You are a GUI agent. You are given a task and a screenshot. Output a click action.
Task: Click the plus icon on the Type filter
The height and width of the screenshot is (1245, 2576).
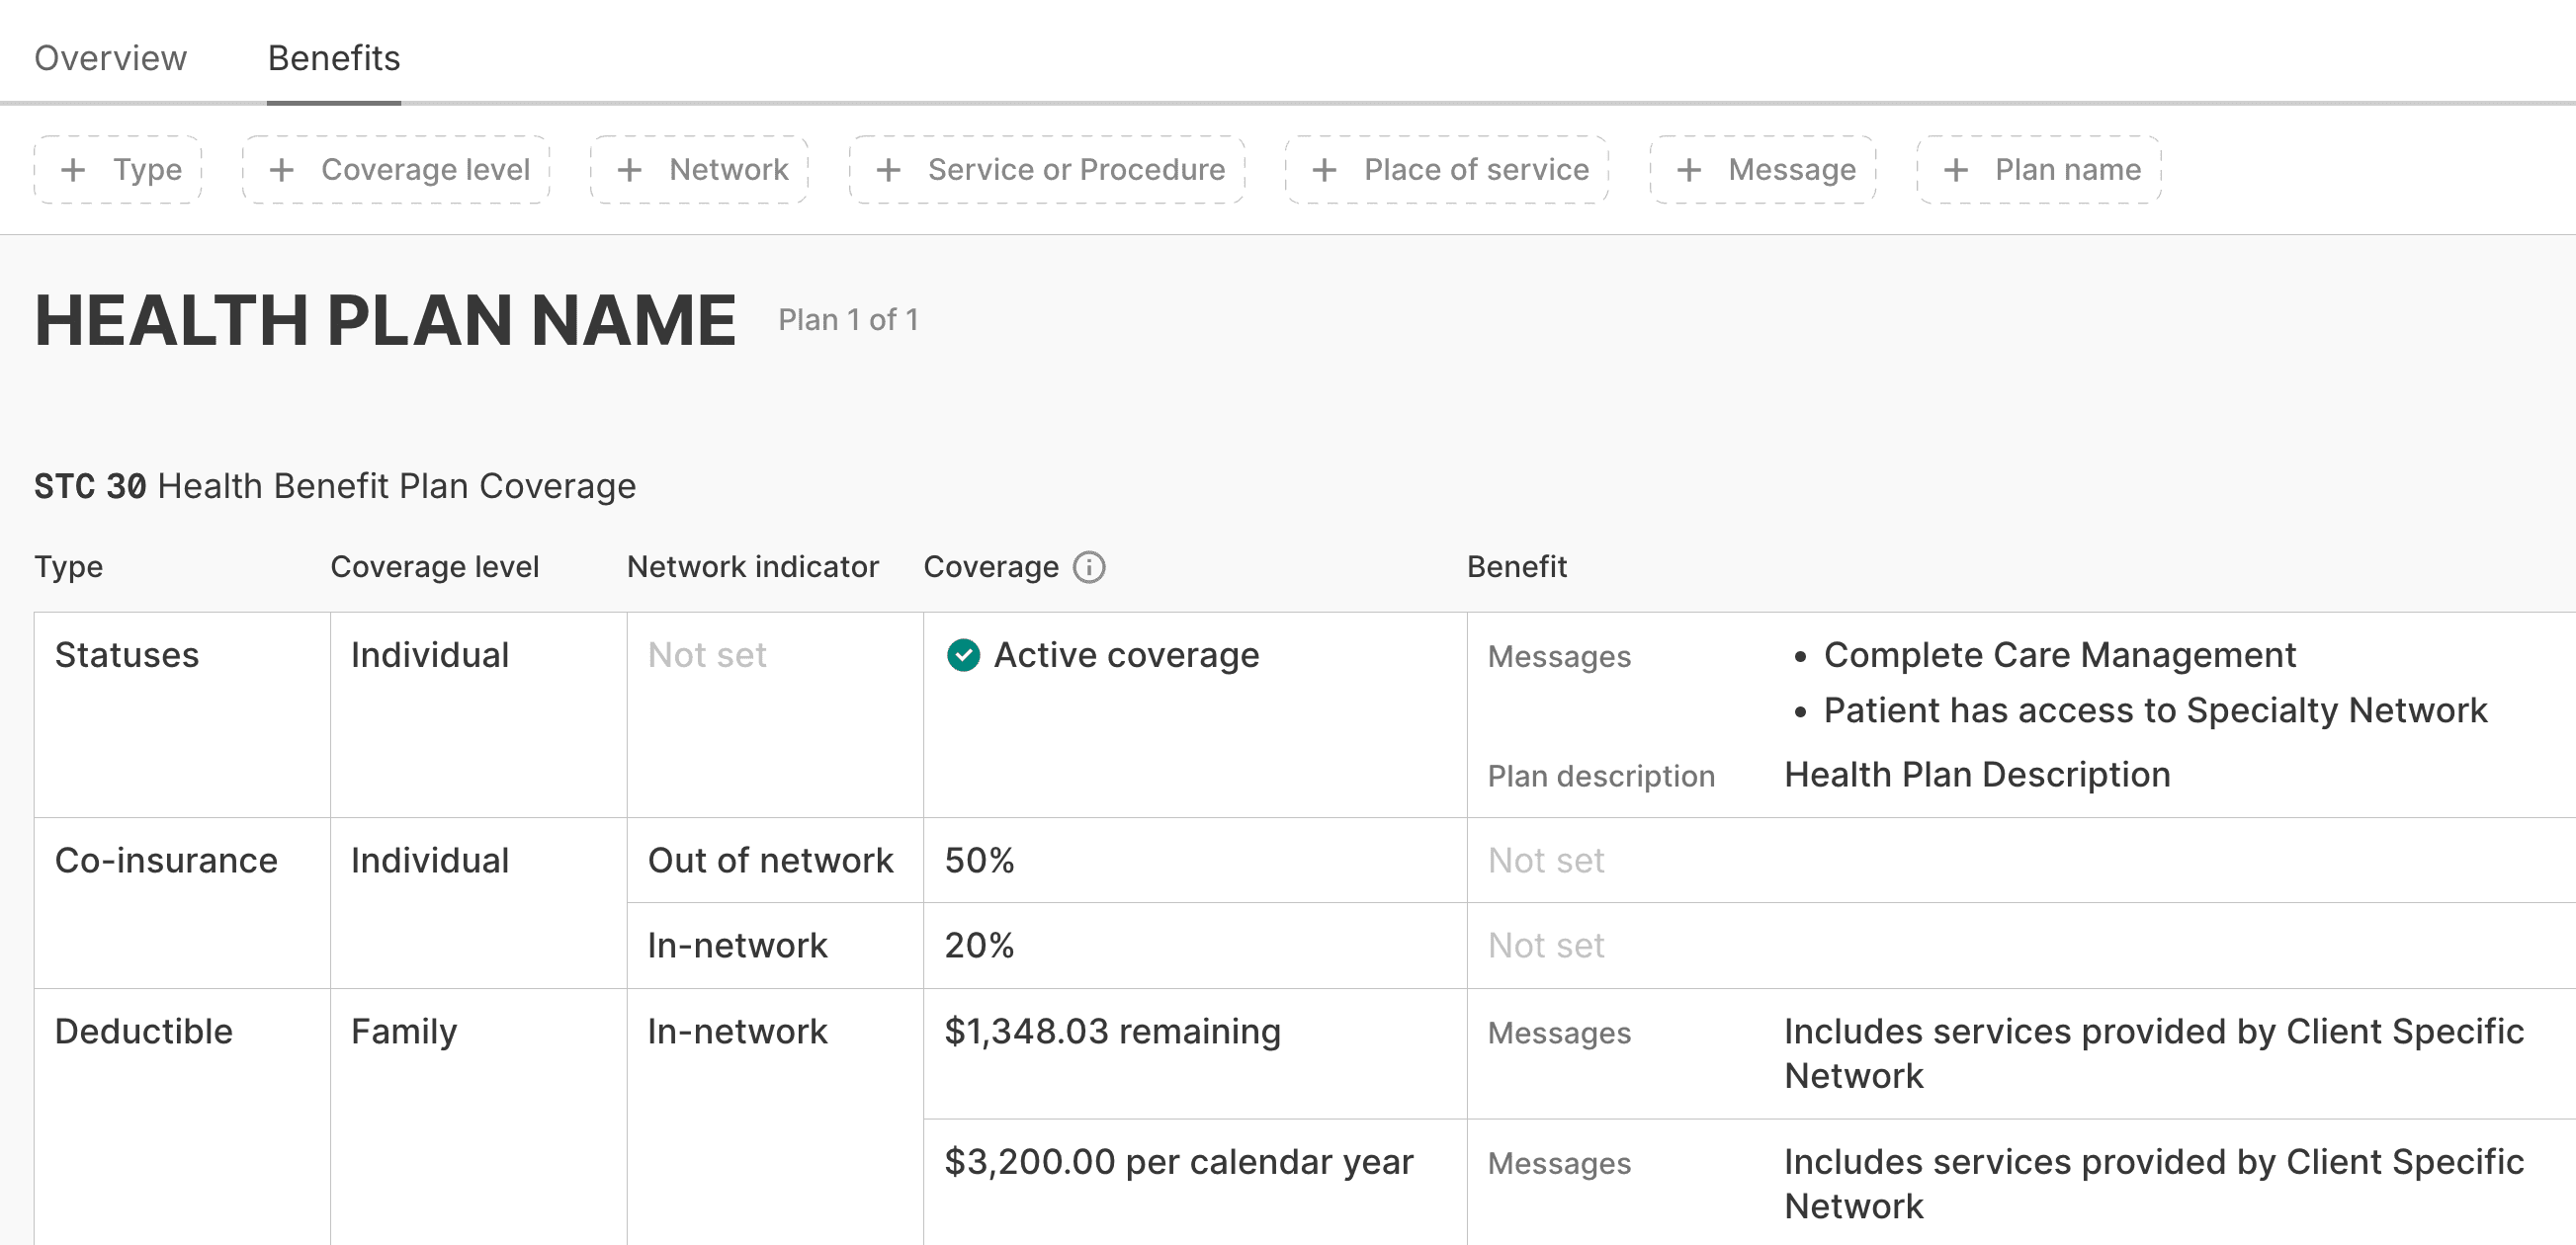point(72,170)
